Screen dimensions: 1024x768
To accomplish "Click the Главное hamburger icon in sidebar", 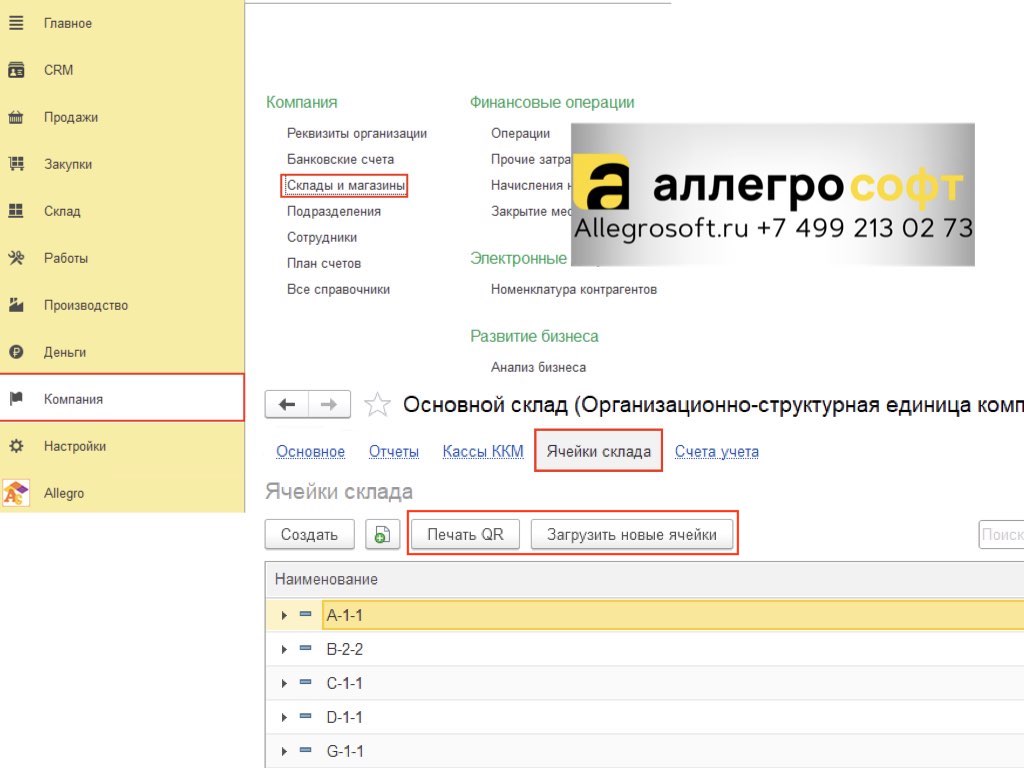I will [16, 23].
